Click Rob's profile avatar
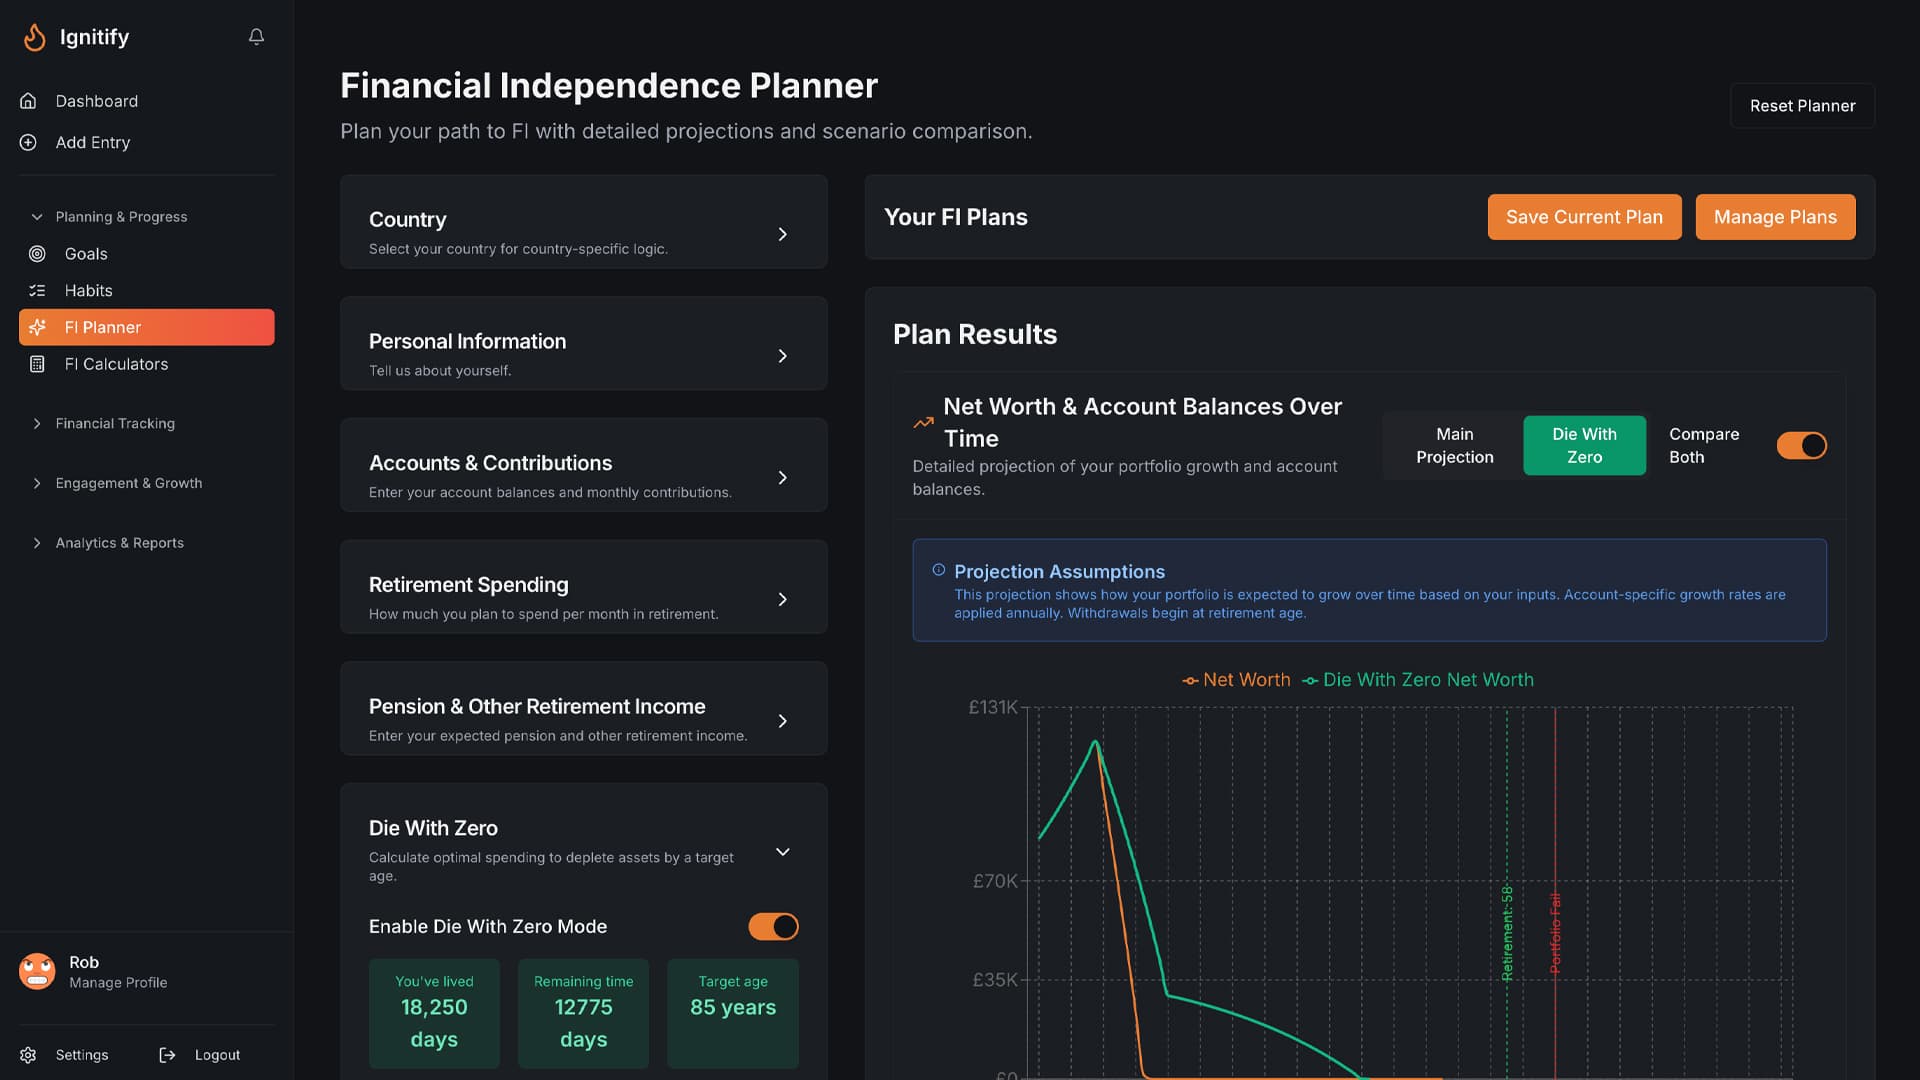Viewport: 1920px width, 1080px height. tap(37, 971)
